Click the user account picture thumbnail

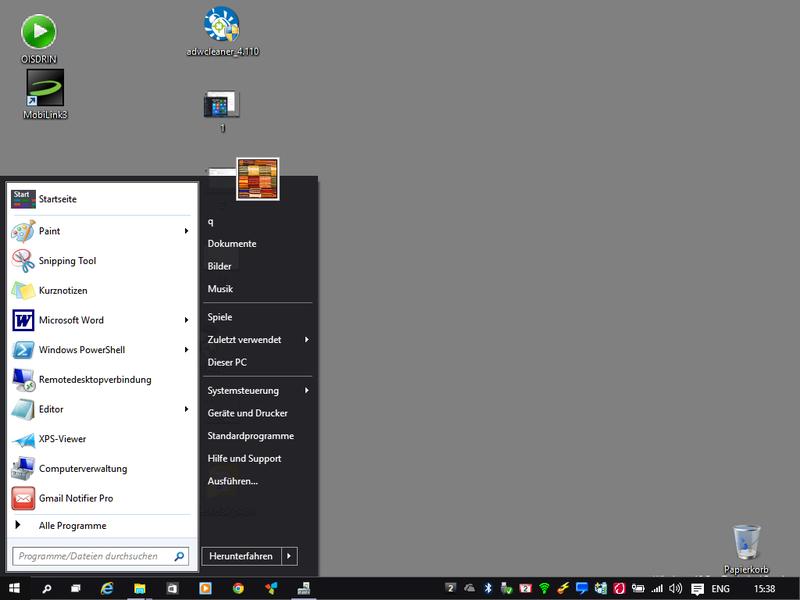pos(258,179)
